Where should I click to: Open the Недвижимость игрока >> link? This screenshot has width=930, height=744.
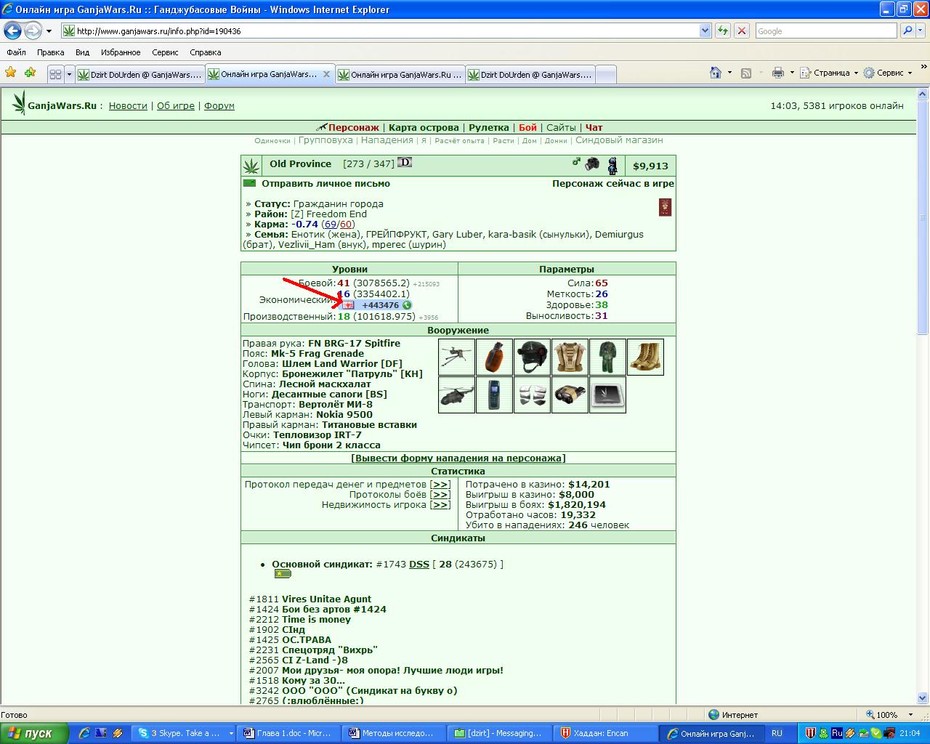tap(439, 505)
